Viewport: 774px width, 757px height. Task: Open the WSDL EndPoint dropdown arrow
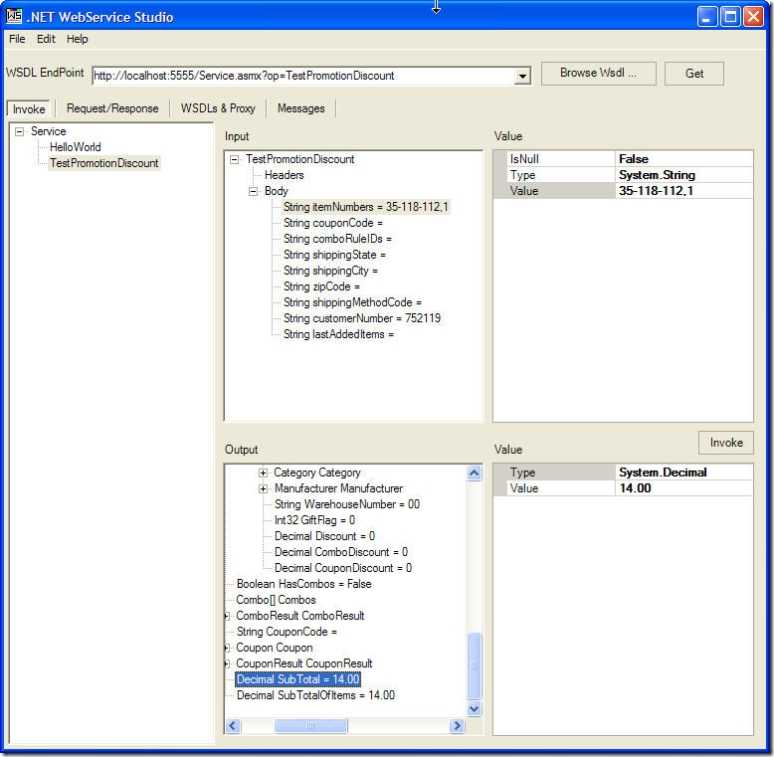click(522, 76)
